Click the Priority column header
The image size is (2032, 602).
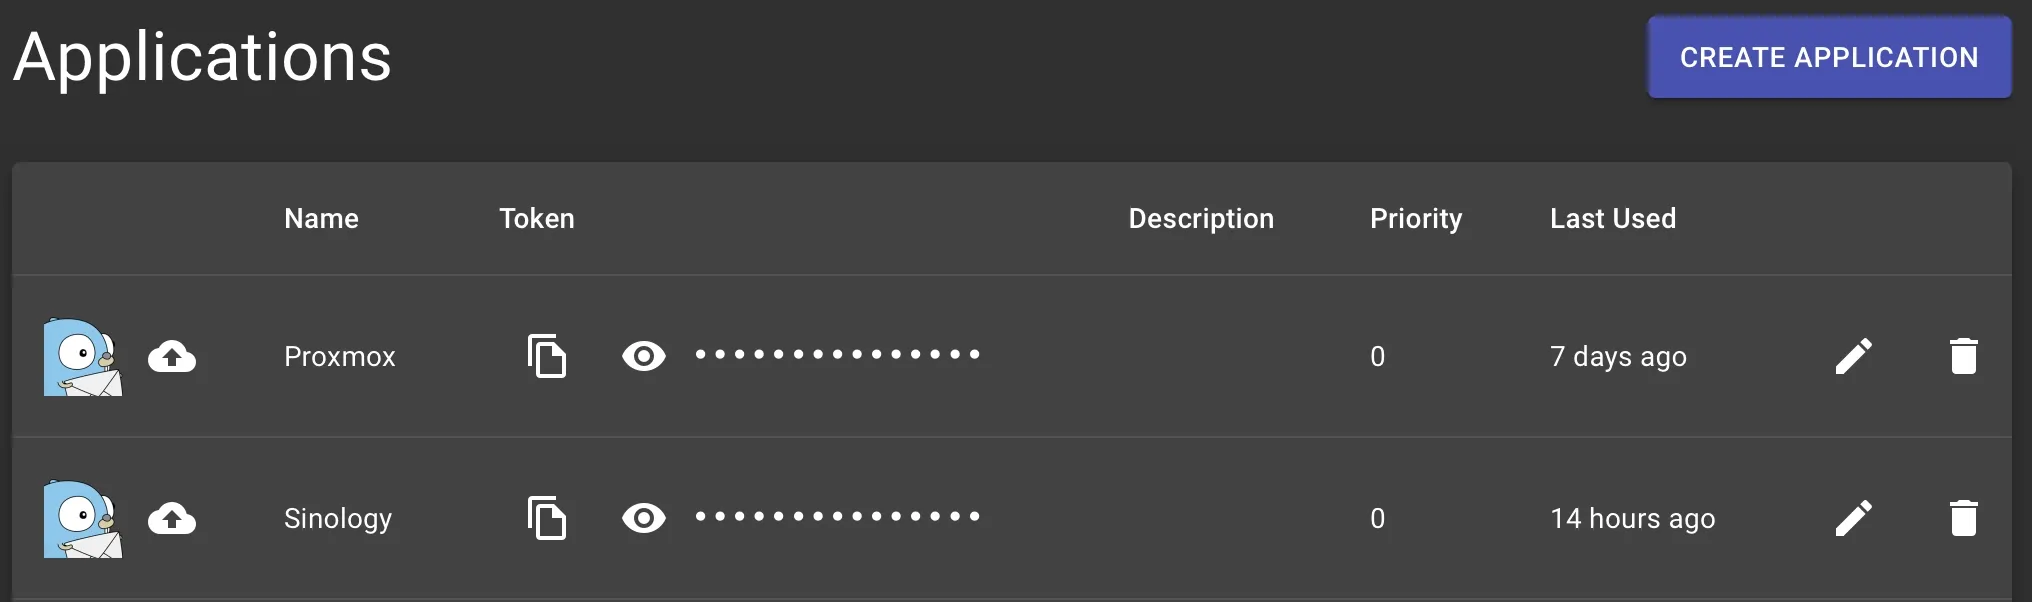point(1416,218)
